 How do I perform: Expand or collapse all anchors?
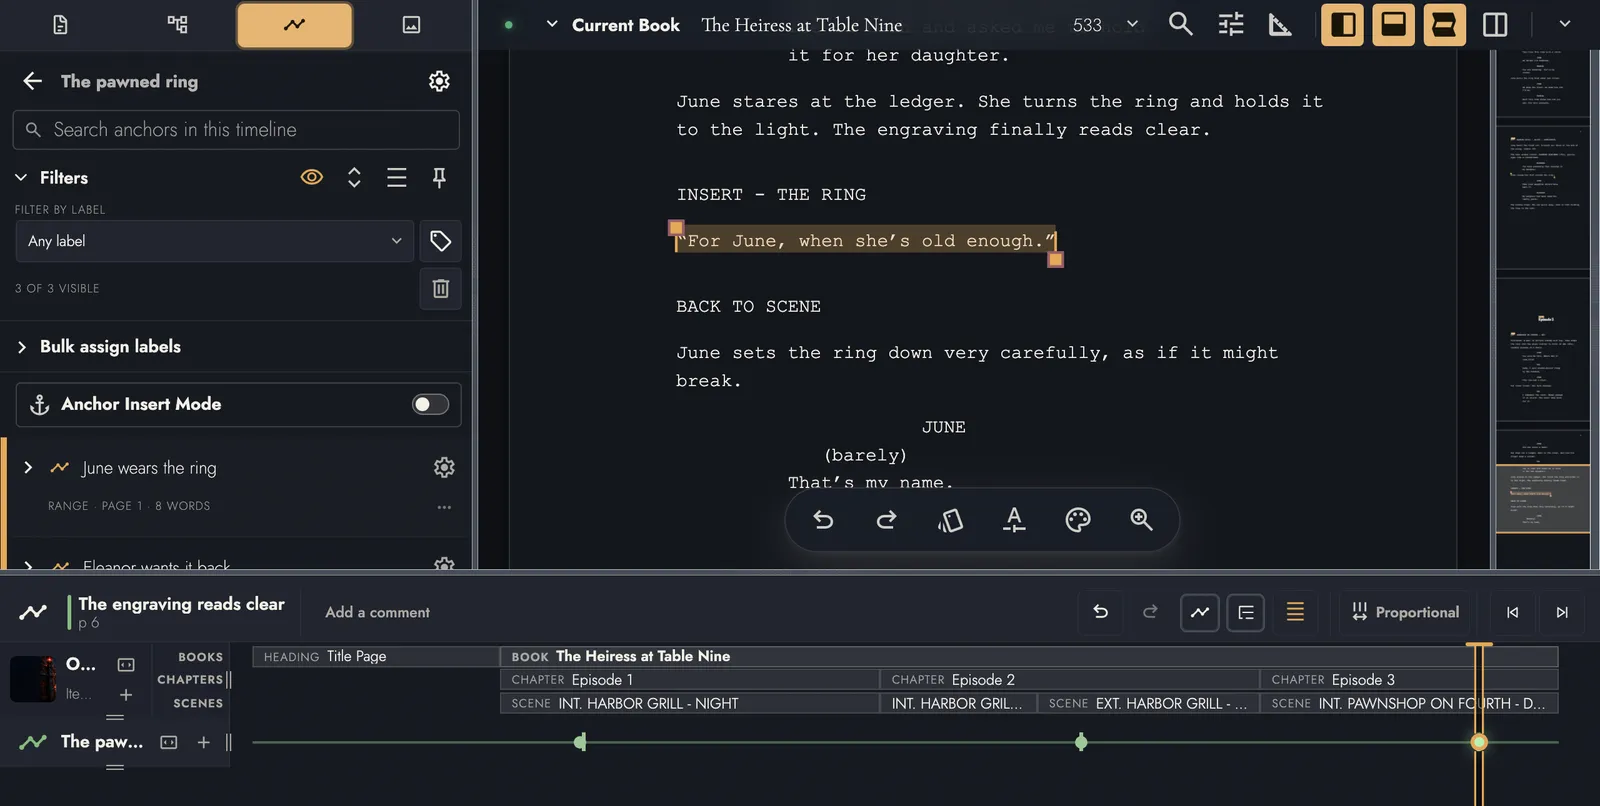click(x=354, y=177)
